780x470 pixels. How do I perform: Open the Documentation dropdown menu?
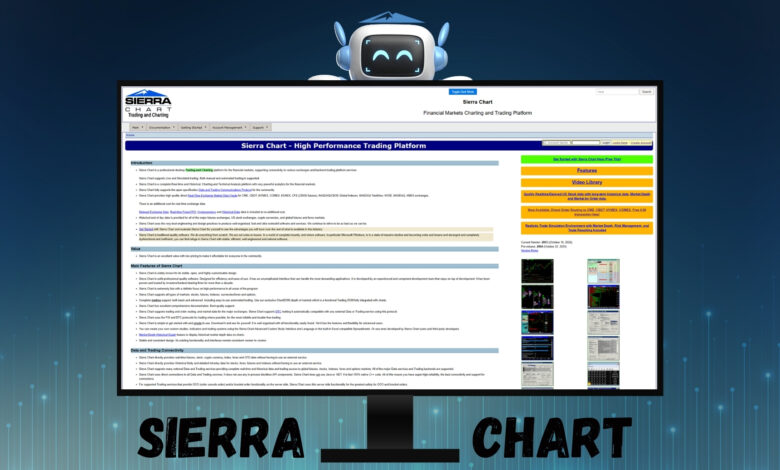[x=162, y=127]
